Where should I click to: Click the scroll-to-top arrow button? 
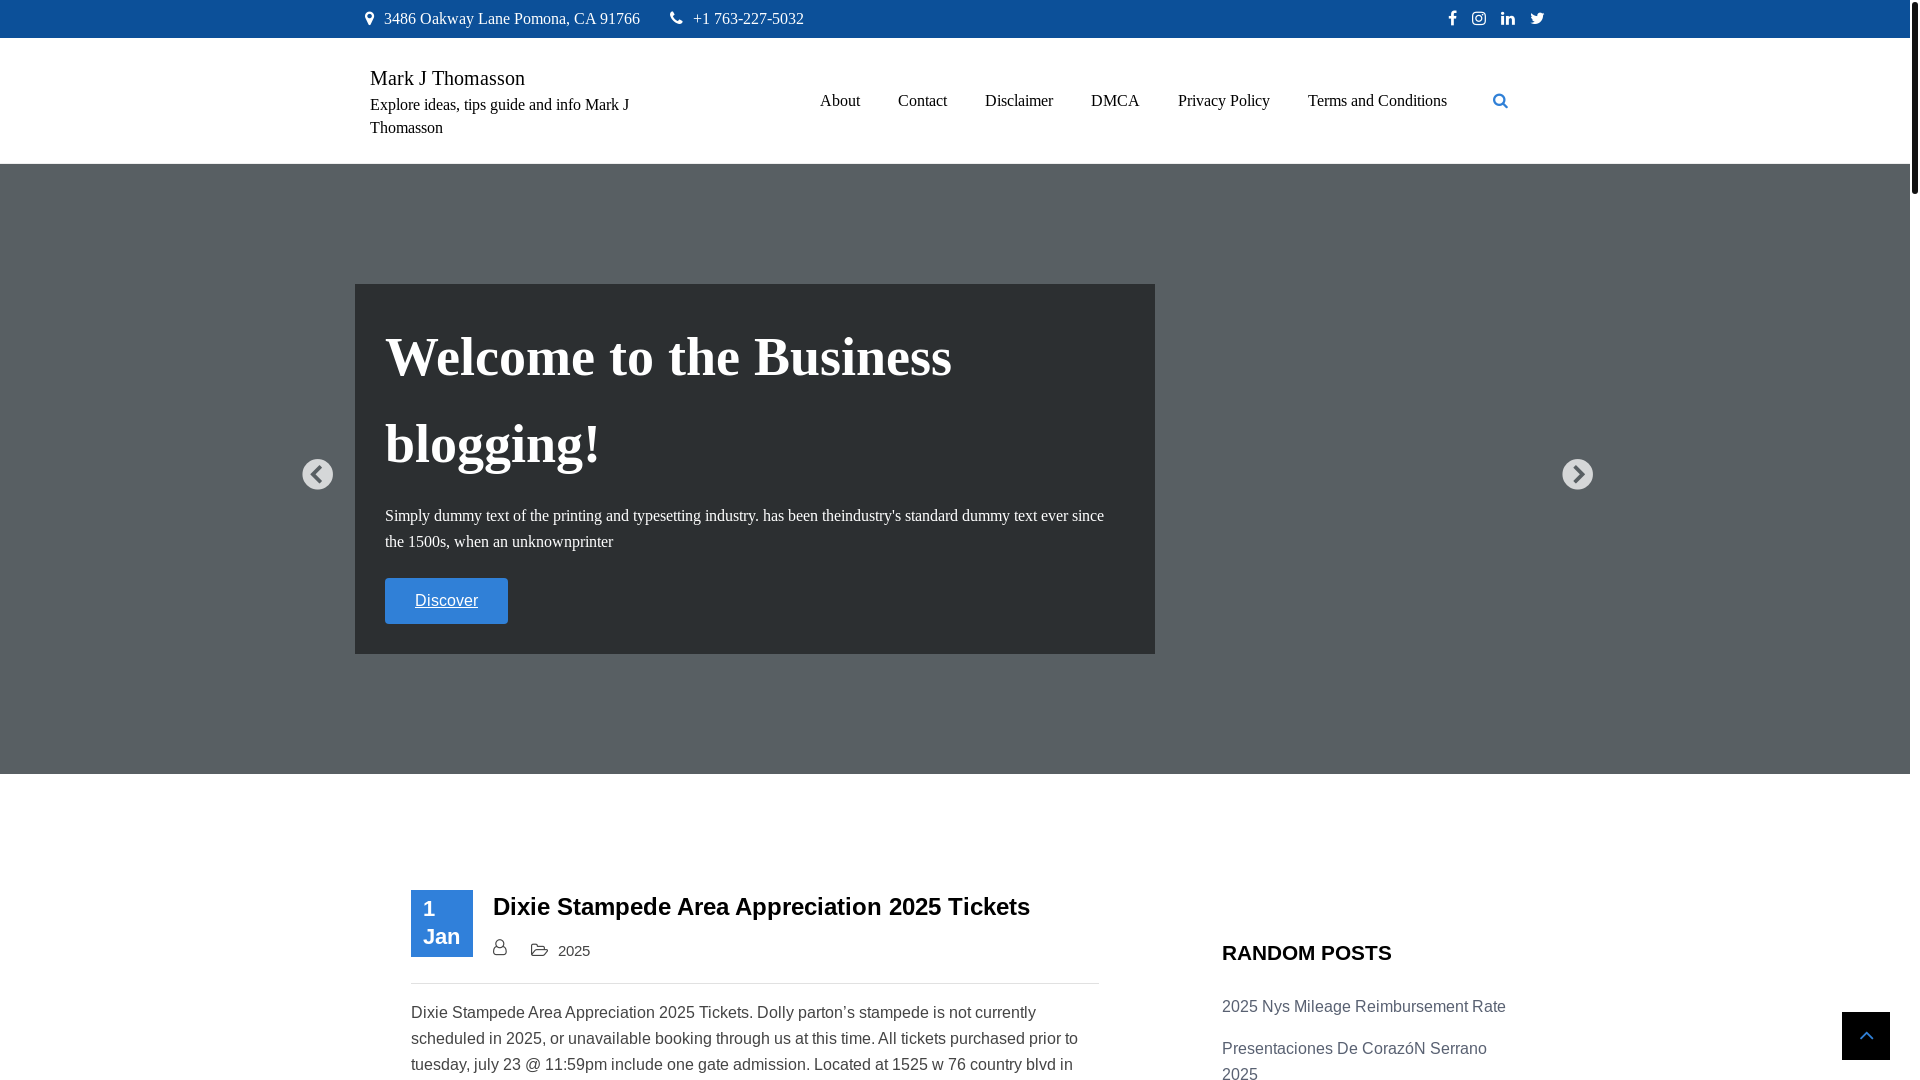(1866, 1035)
